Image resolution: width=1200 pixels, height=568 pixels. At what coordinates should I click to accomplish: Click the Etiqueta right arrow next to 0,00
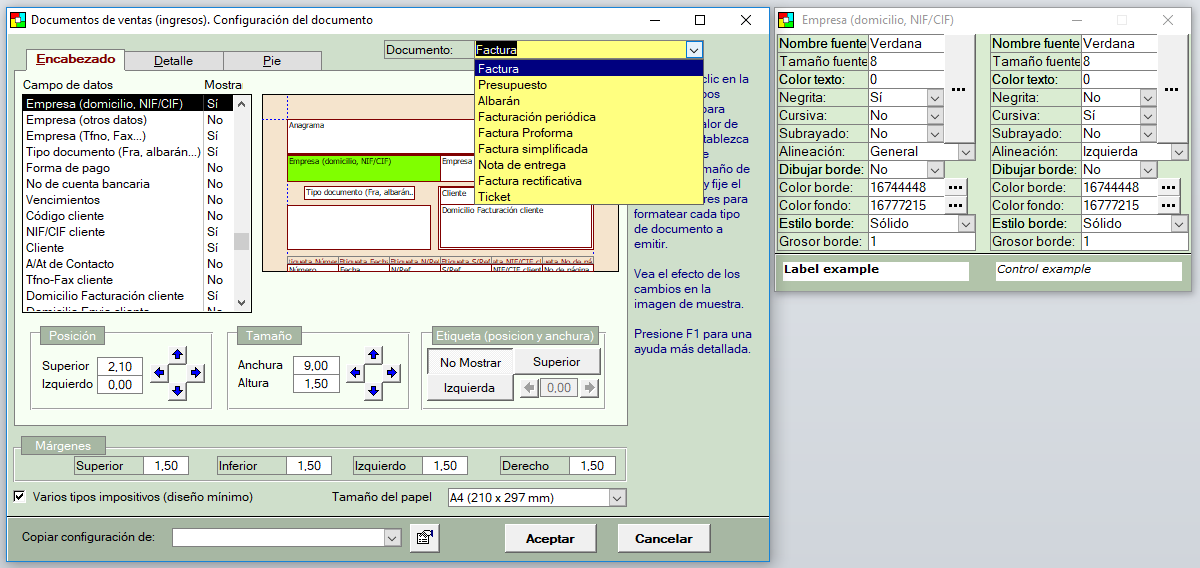[590, 388]
